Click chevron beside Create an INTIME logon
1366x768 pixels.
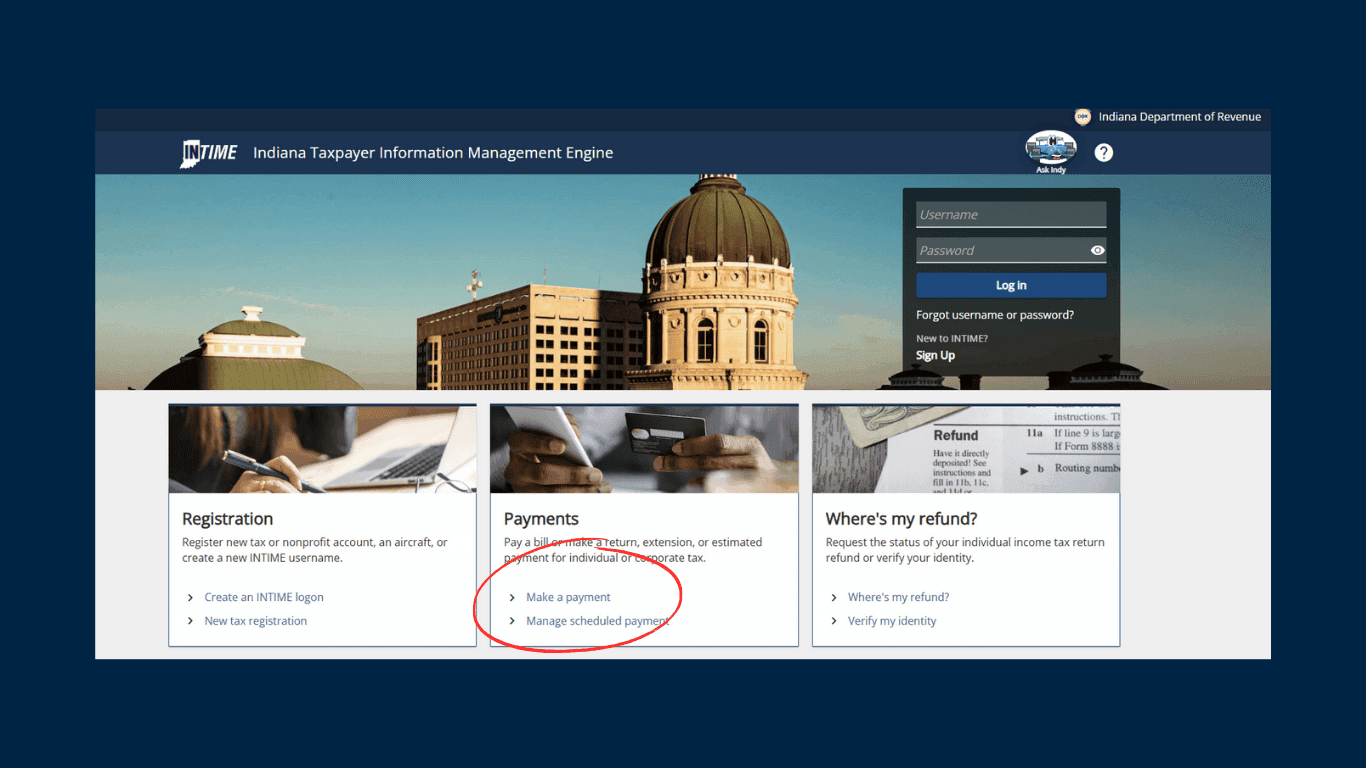click(x=190, y=597)
